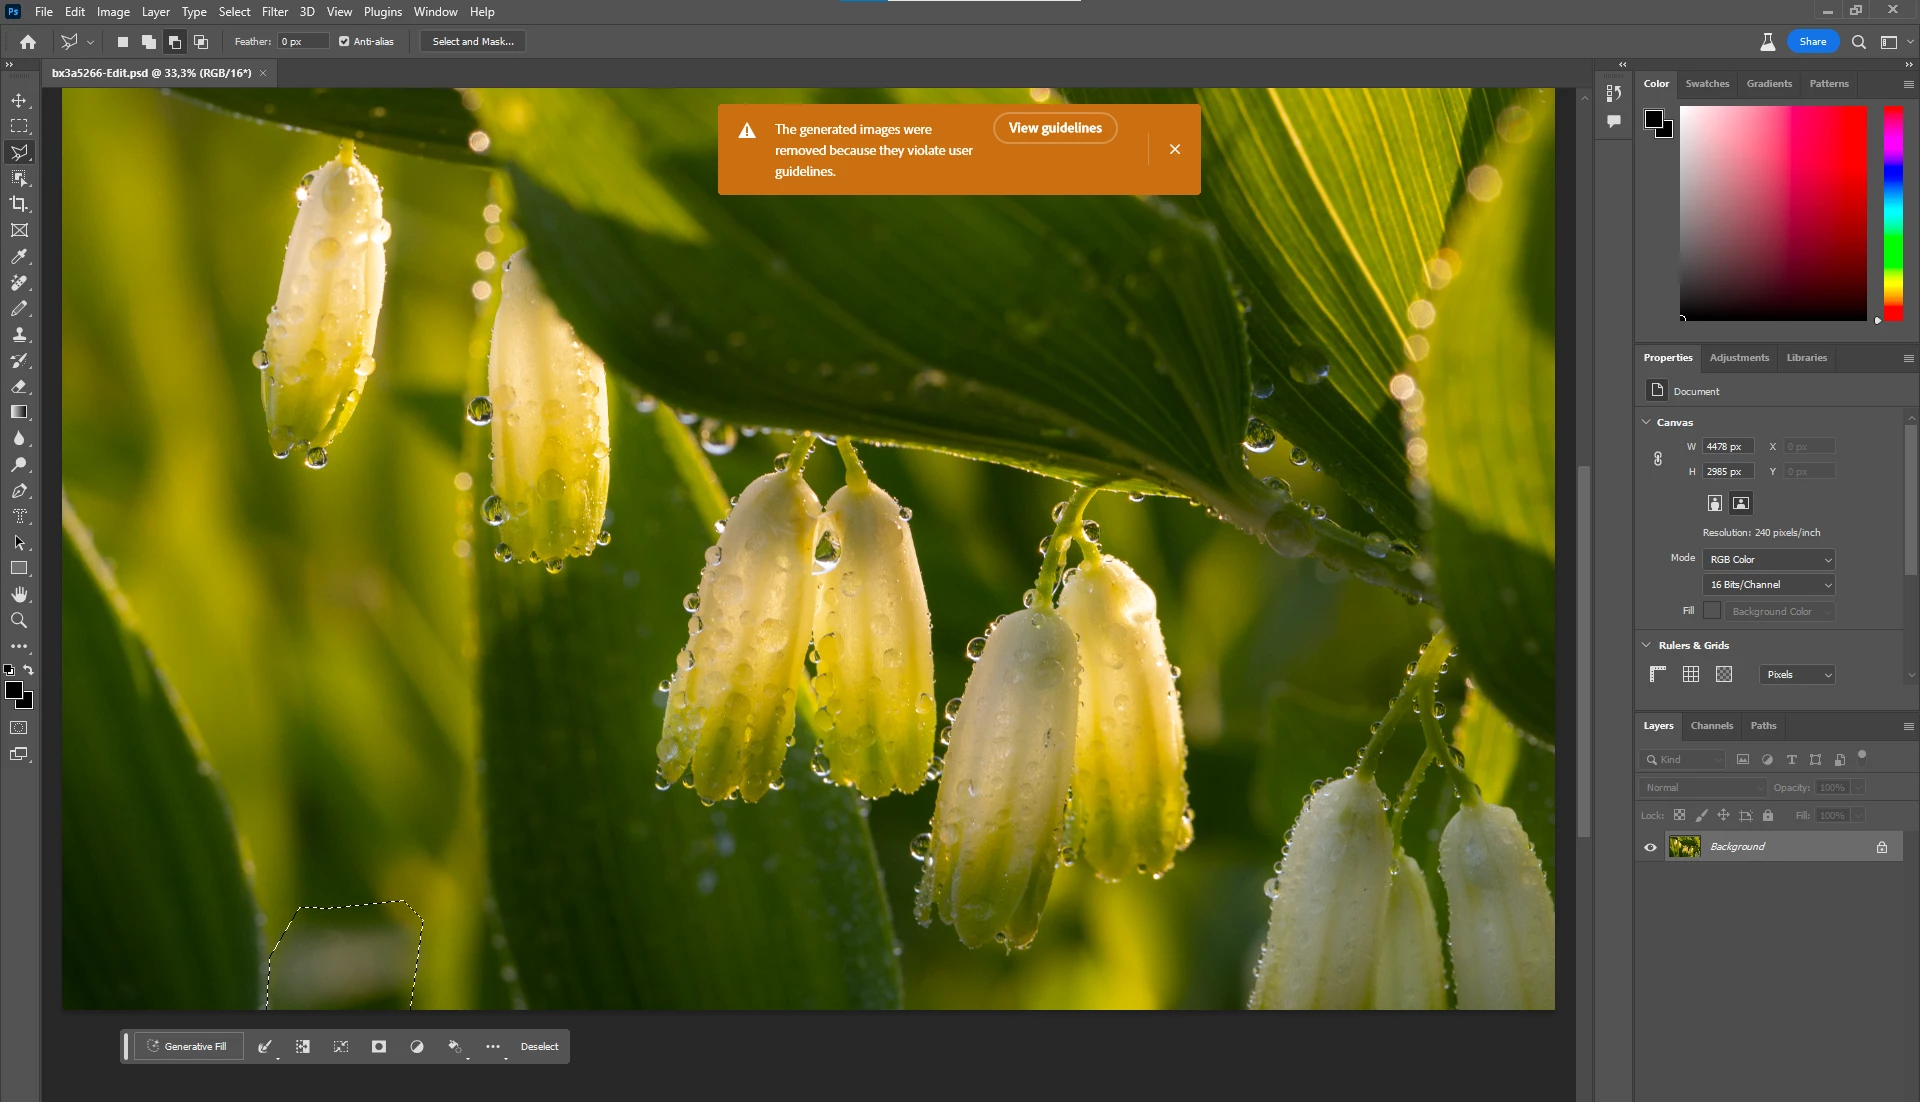
Task: Click the View guidelines button
Action: coord(1054,128)
